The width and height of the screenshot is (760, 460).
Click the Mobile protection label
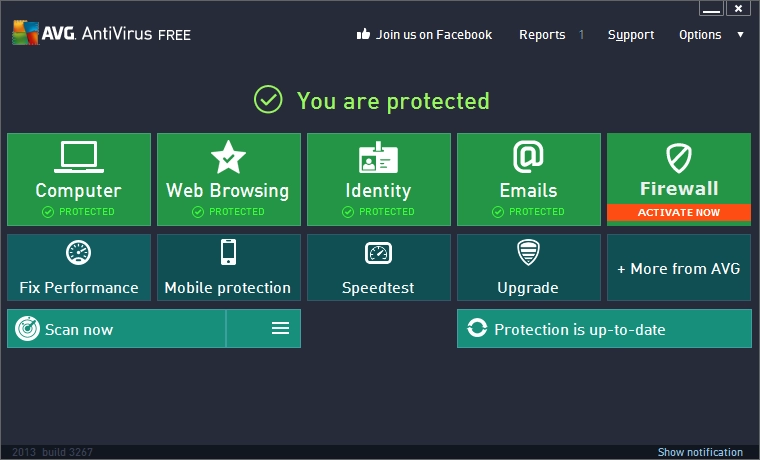click(228, 288)
